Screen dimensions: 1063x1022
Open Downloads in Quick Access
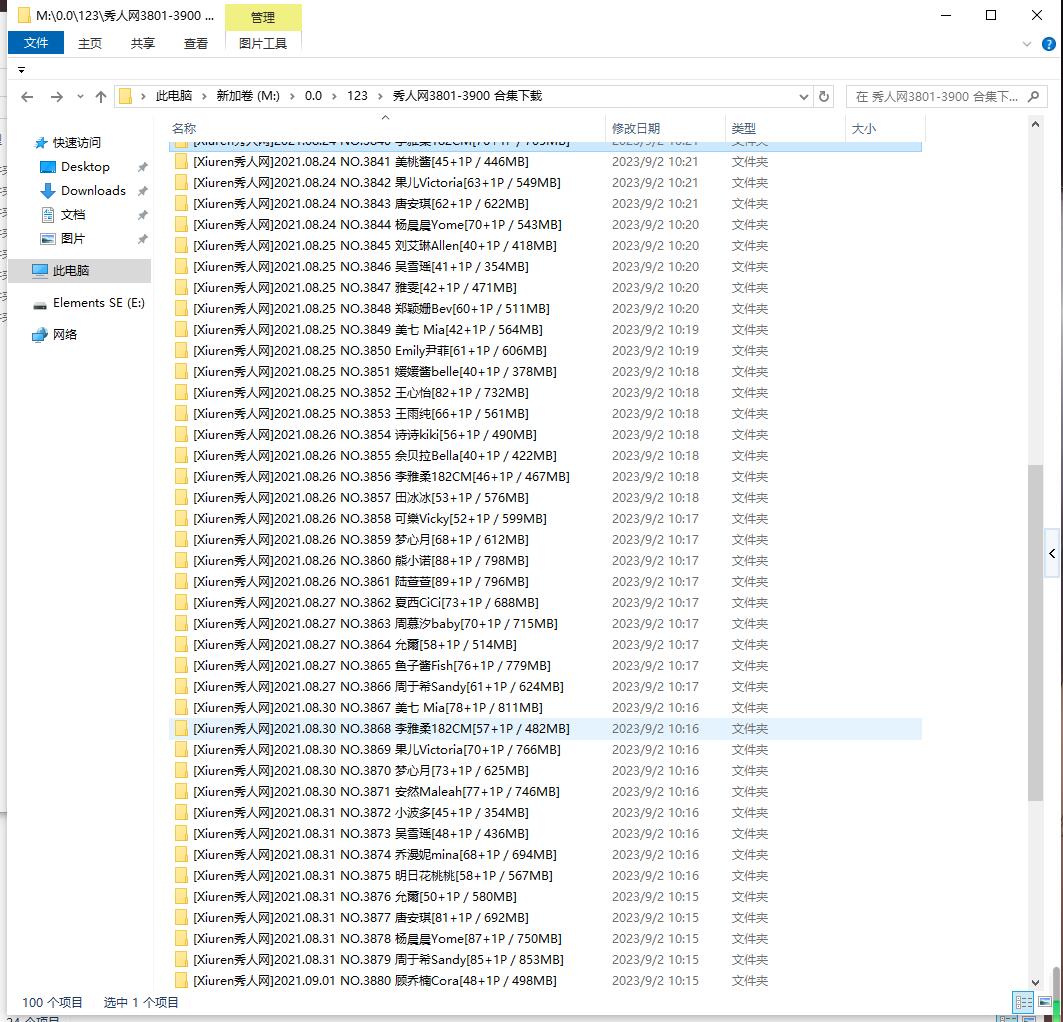tap(93, 191)
